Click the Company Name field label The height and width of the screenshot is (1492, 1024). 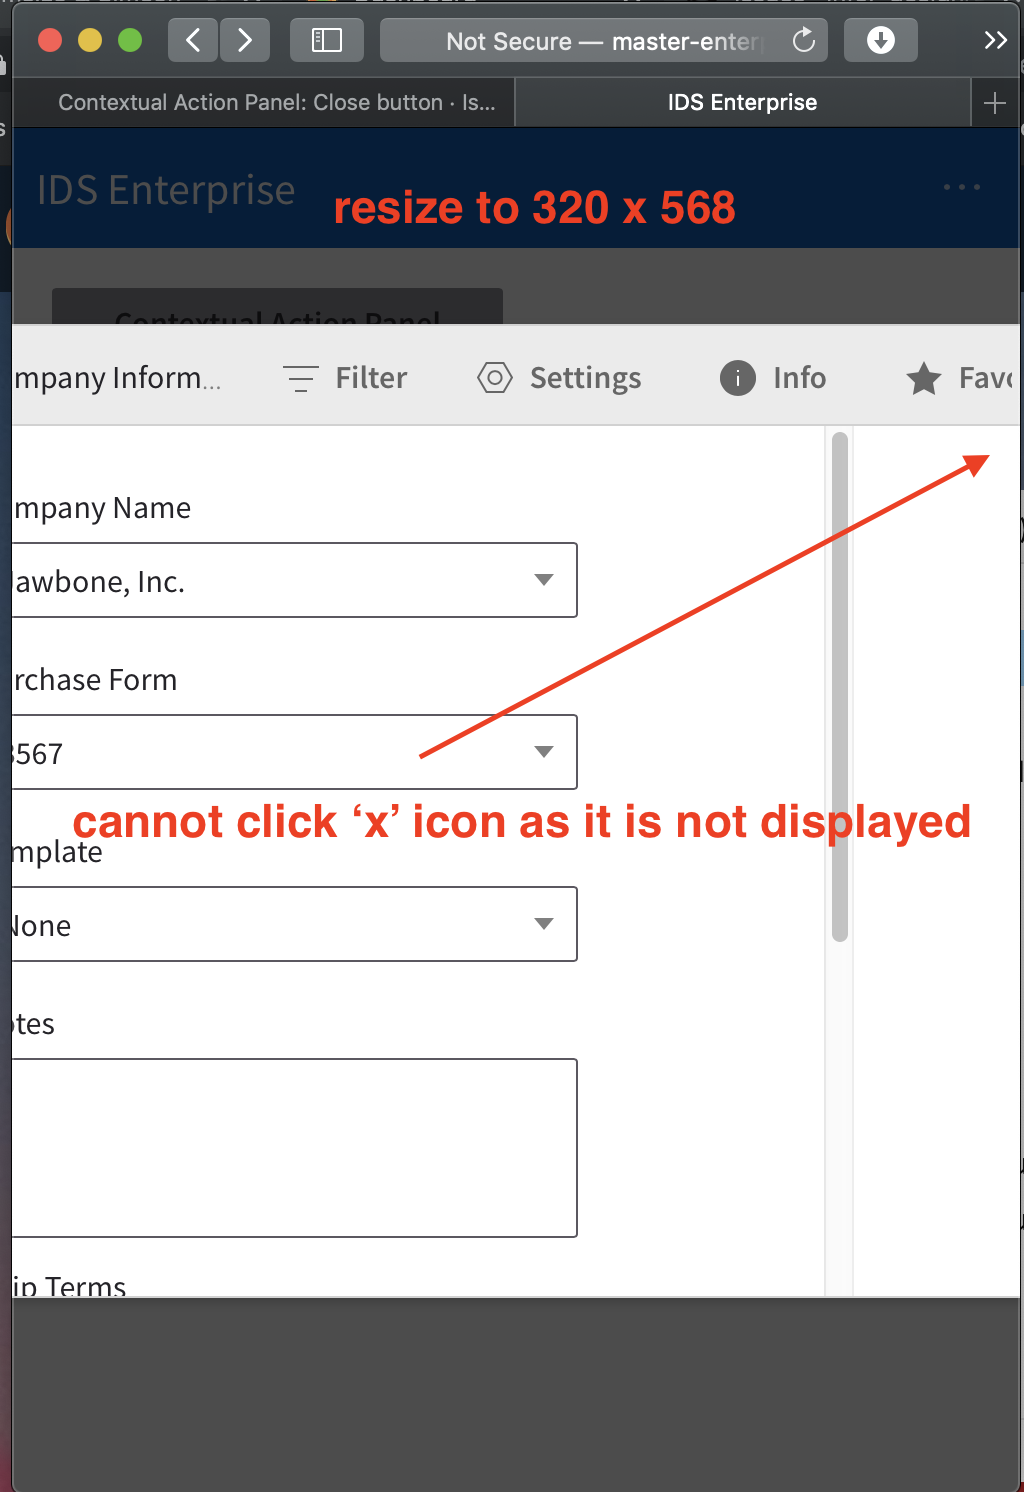pos(101,508)
